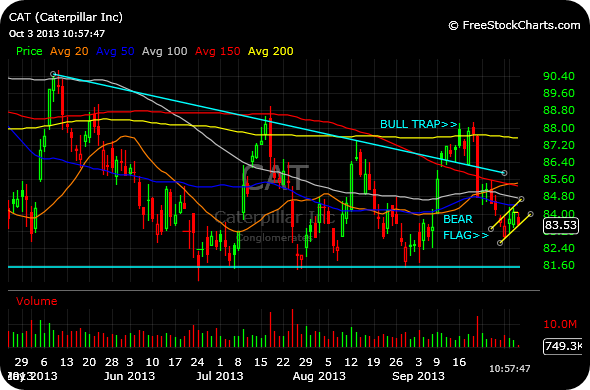
Task: Select the yellow Avg 200 legend entry
Action: [x=271, y=51]
